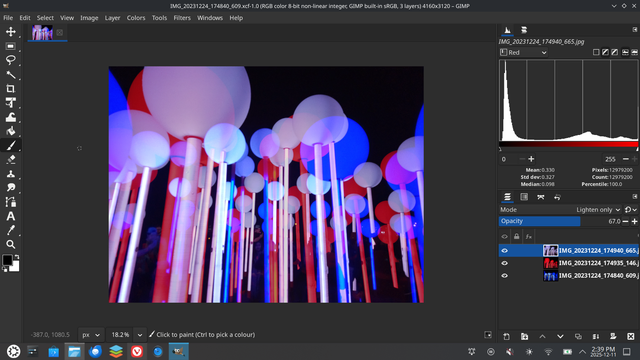Lower the selected layer down
This screenshot has width=640, height=360.
560,336
